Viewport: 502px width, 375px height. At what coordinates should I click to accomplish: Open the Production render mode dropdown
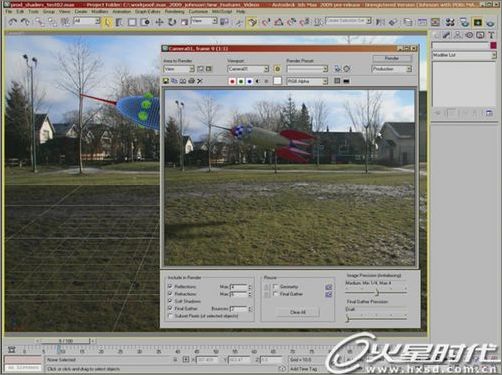[392, 69]
